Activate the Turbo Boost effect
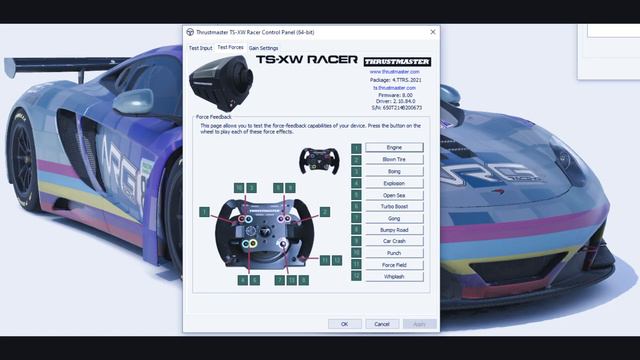This screenshot has width=640, height=360. pyautogui.click(x=394, y=207)
